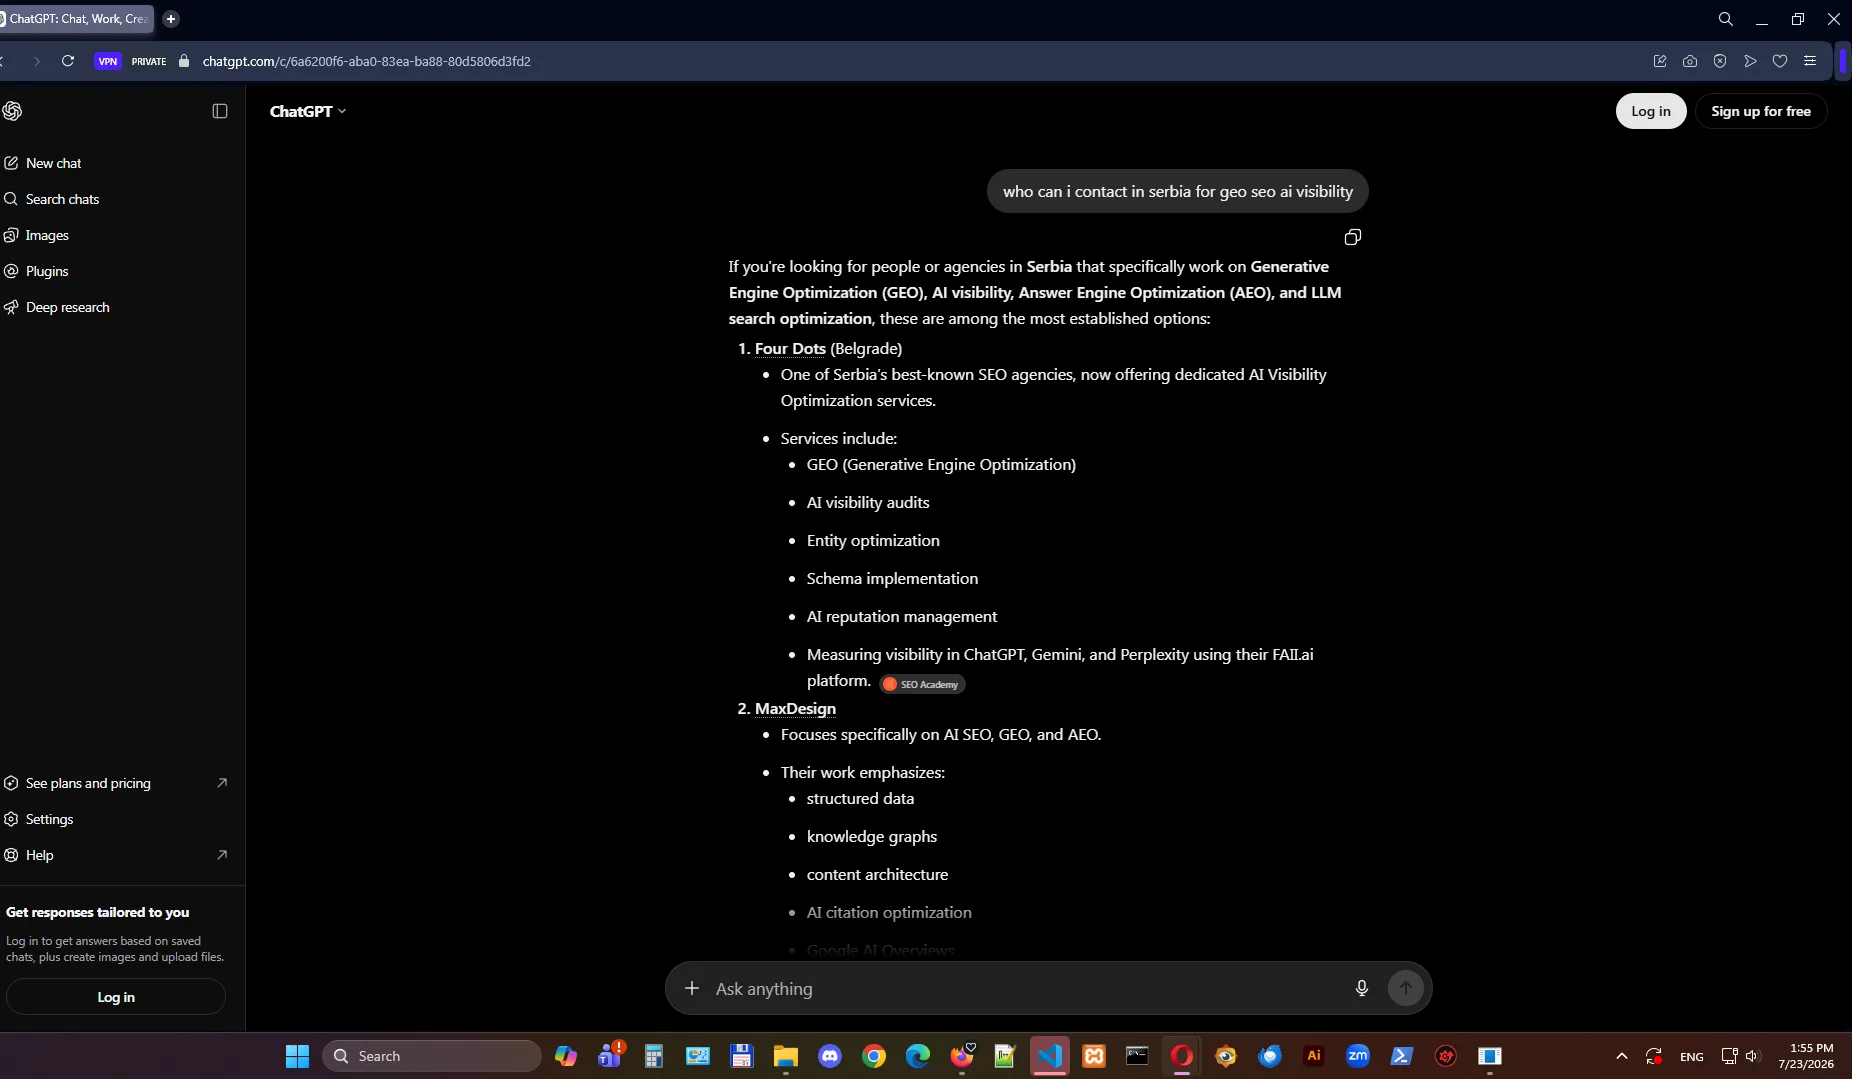Open the Help link
The image size is (1852, 1079).
point(115,855)
